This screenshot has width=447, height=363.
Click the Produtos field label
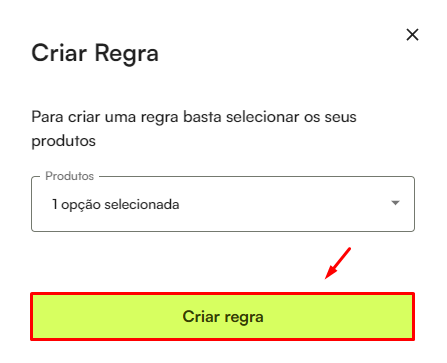[x=70, y=176]
